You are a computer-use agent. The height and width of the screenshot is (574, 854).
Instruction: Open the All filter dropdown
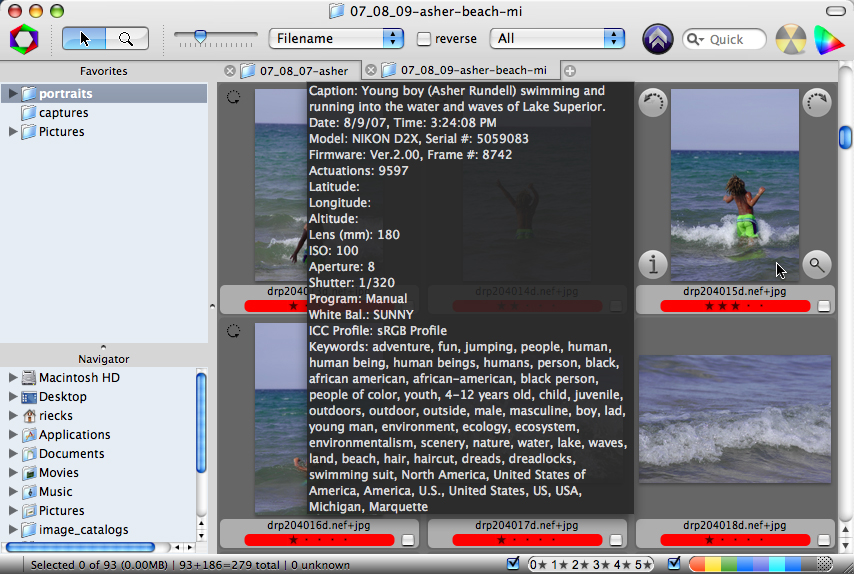pyautogui.click(x=557, y=39)
